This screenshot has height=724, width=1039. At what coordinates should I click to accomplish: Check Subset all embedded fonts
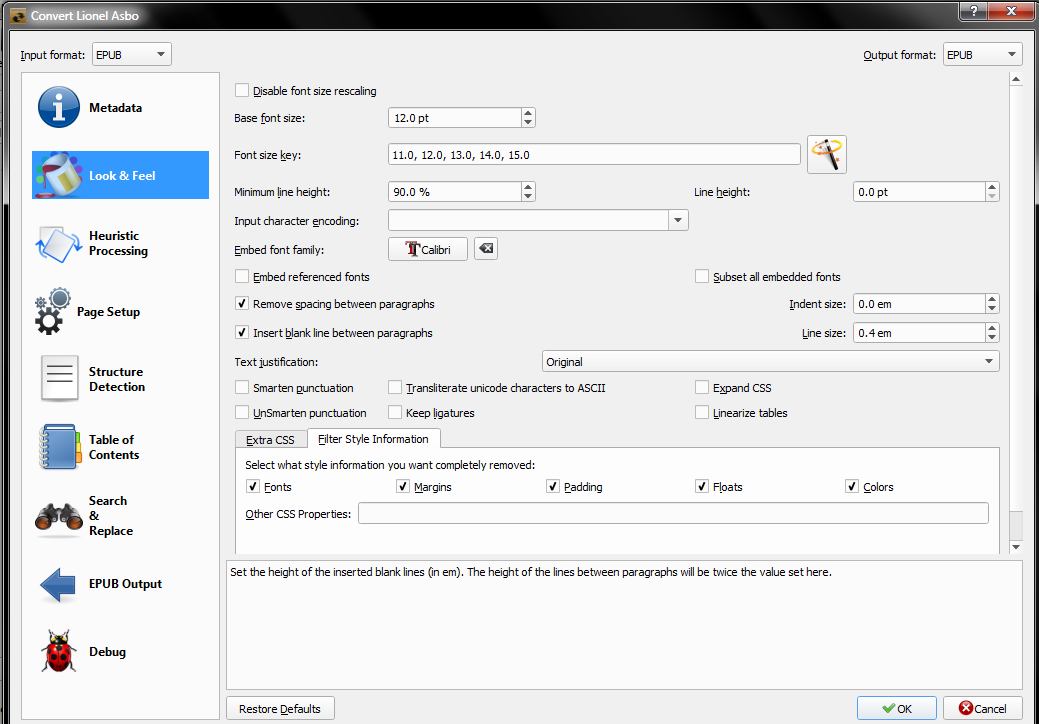pyautogui.click(x=702, y=276)
